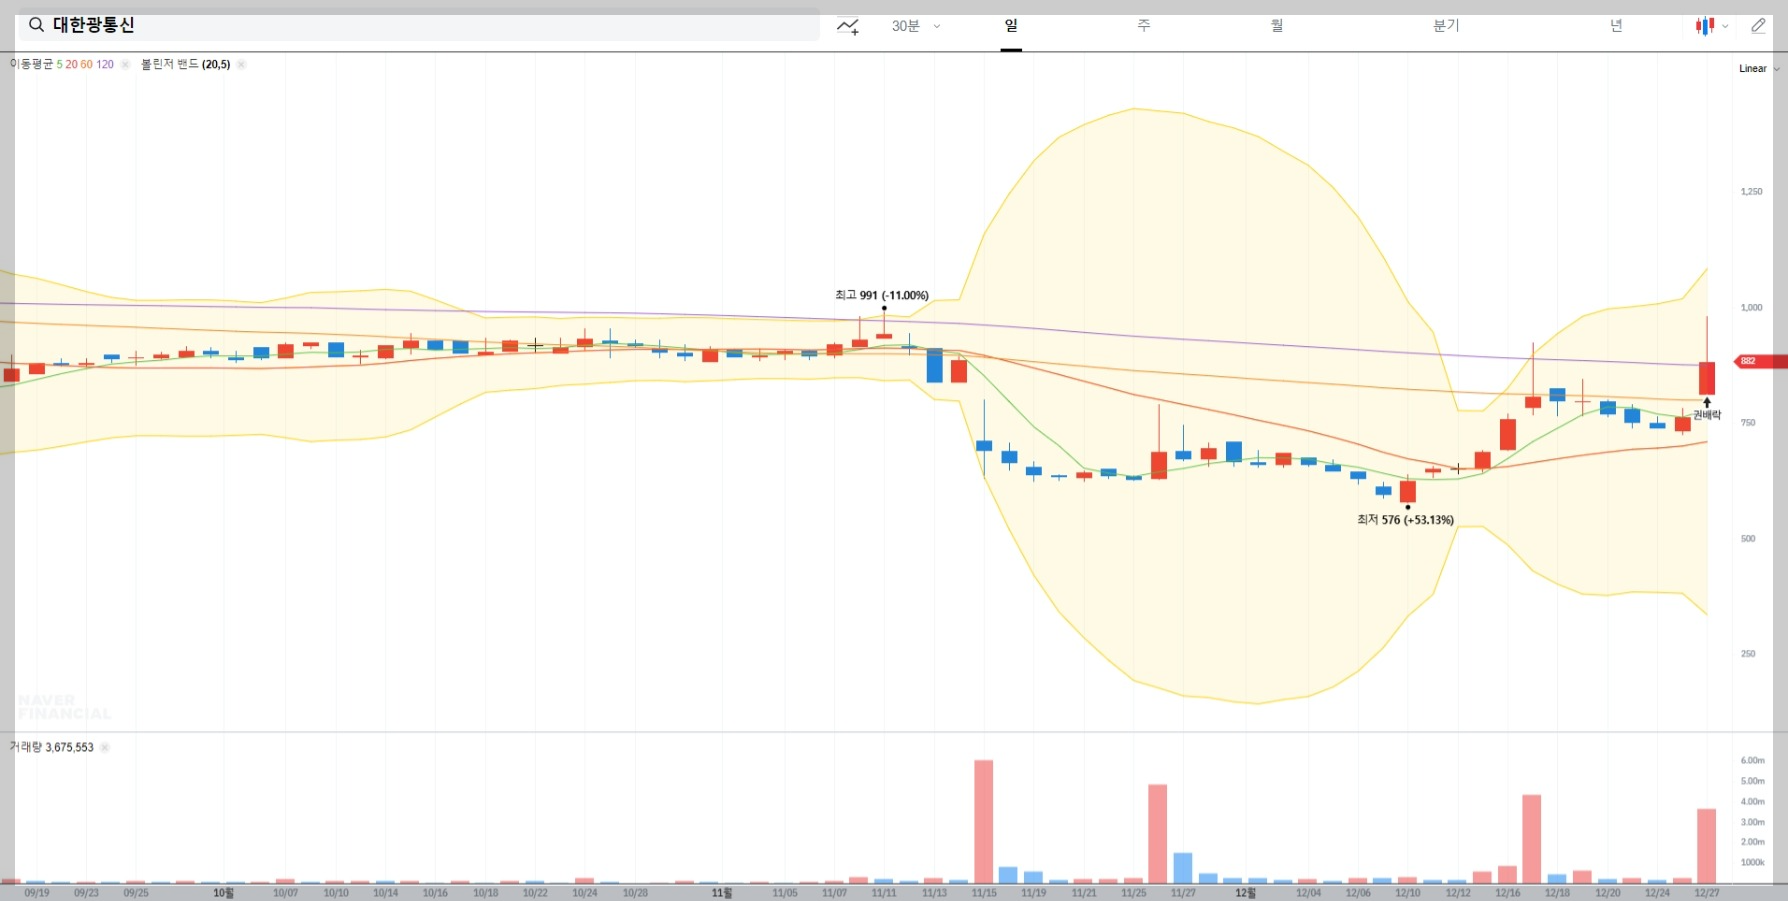Open the Linear scale dropdown
This screenshot has width=1788, height=901.
pos(1759,68)
